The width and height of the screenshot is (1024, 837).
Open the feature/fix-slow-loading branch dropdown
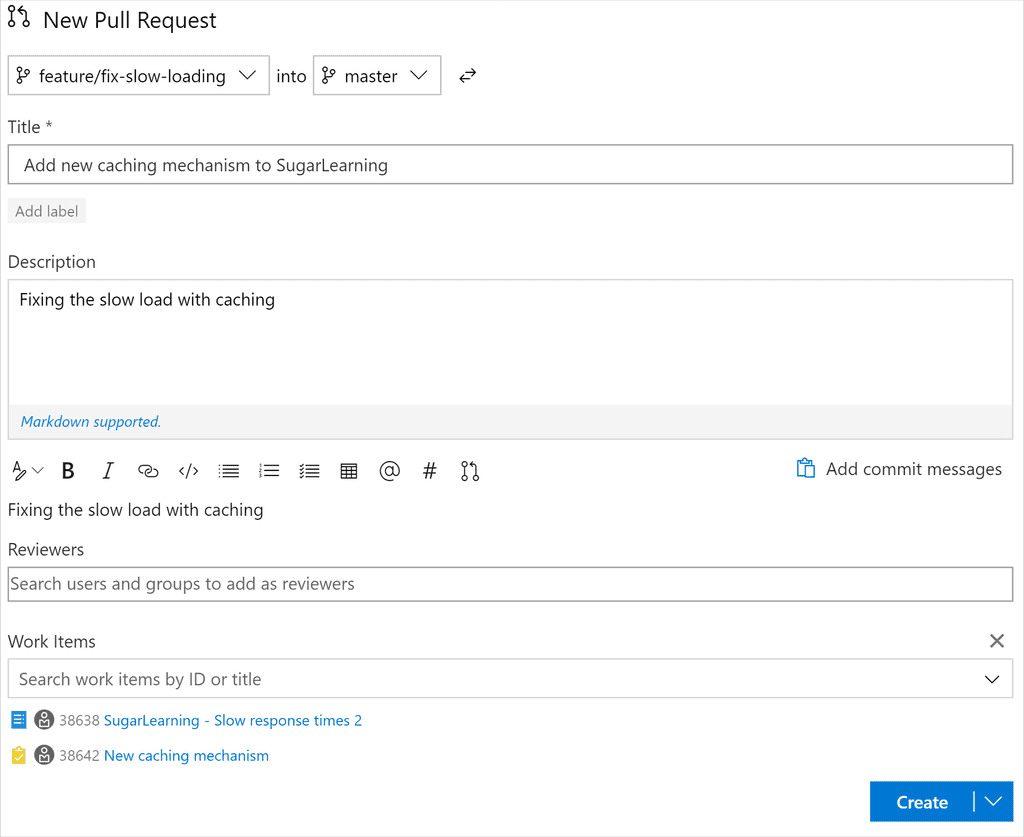247,75
